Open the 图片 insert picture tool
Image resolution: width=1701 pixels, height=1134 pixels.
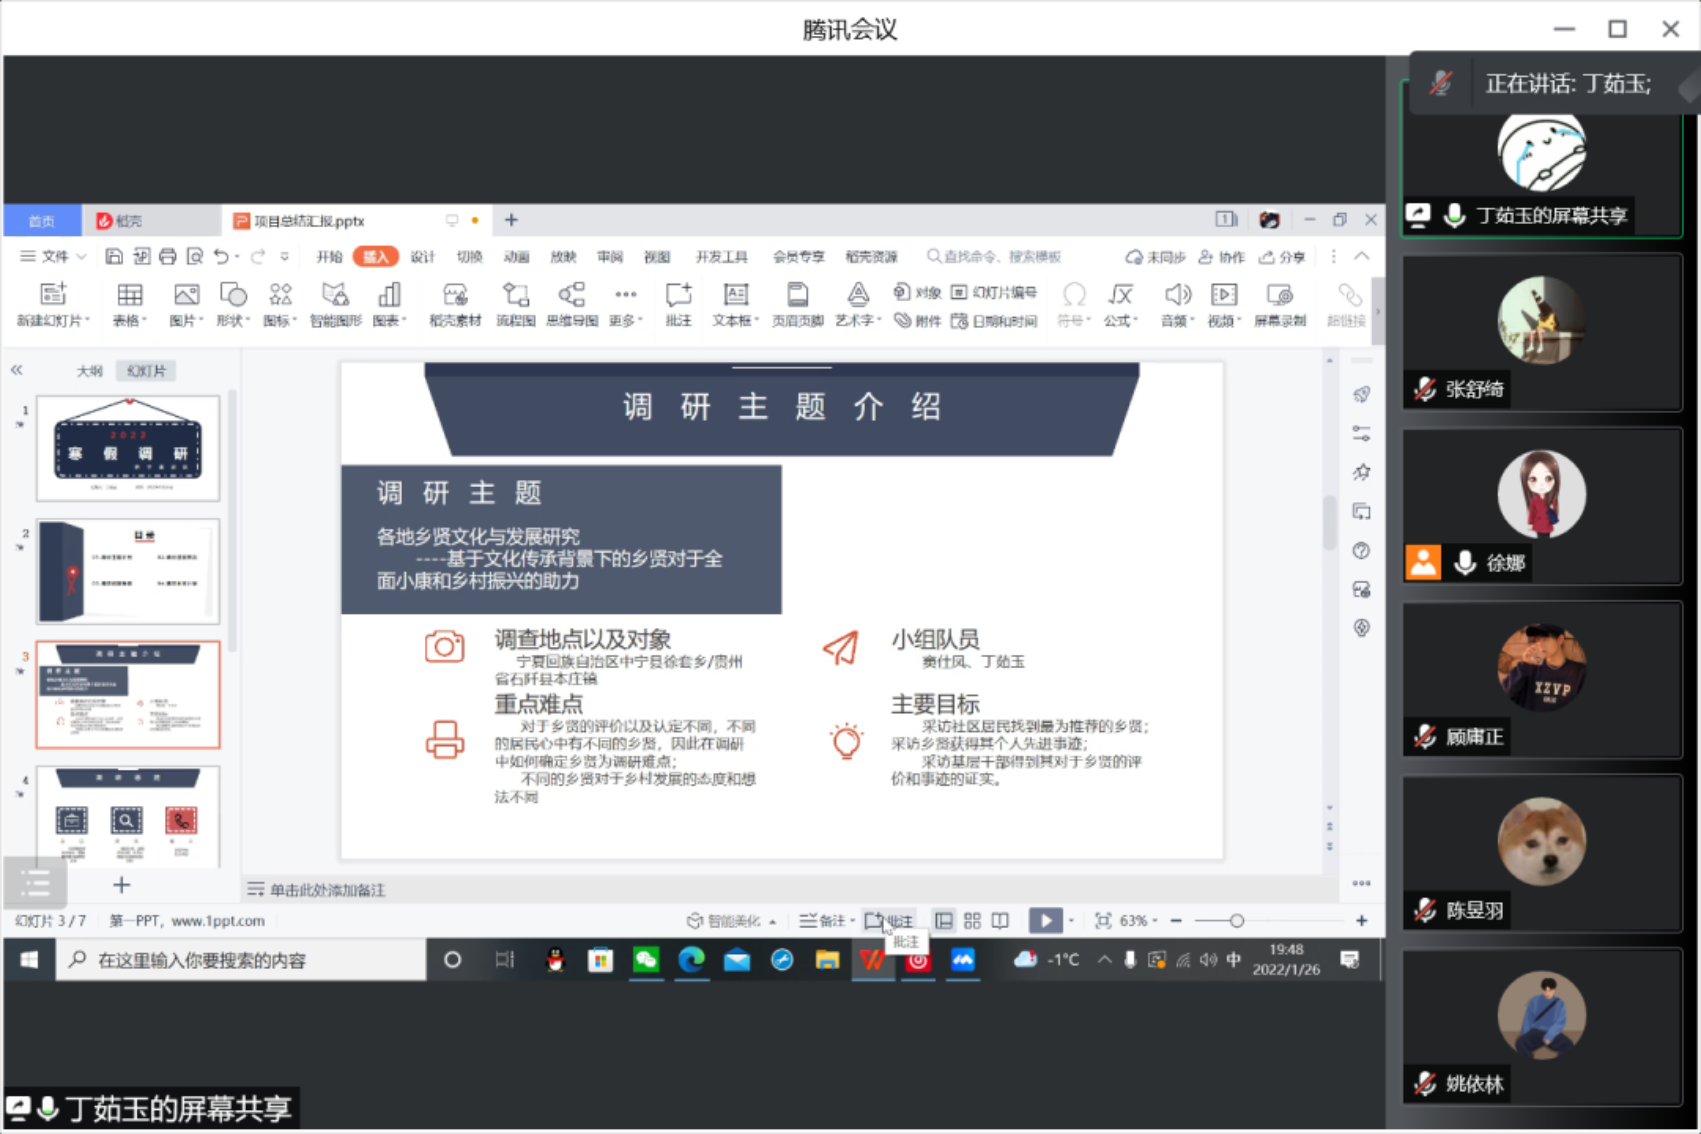(184, 303)
